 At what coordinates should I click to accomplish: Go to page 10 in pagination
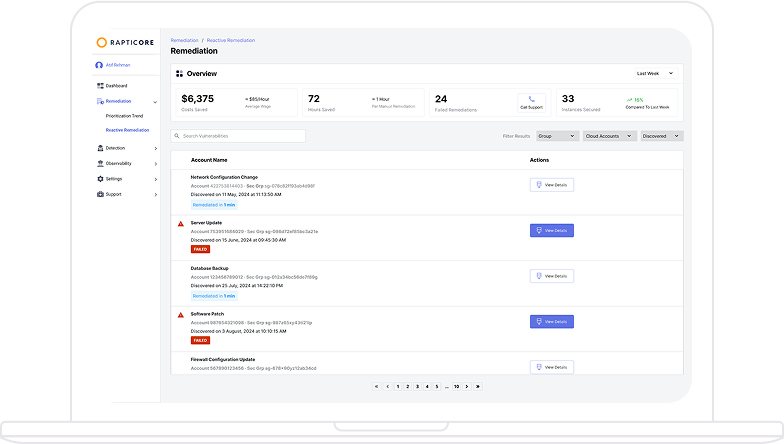tap(456, 386)
